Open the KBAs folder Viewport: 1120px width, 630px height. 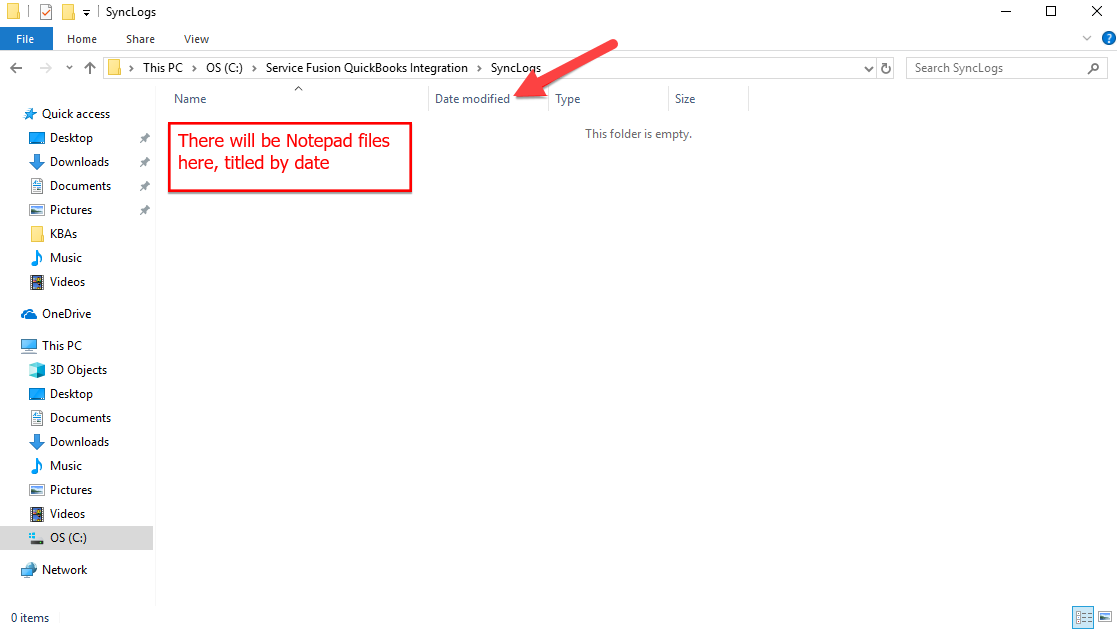point(64,234)
